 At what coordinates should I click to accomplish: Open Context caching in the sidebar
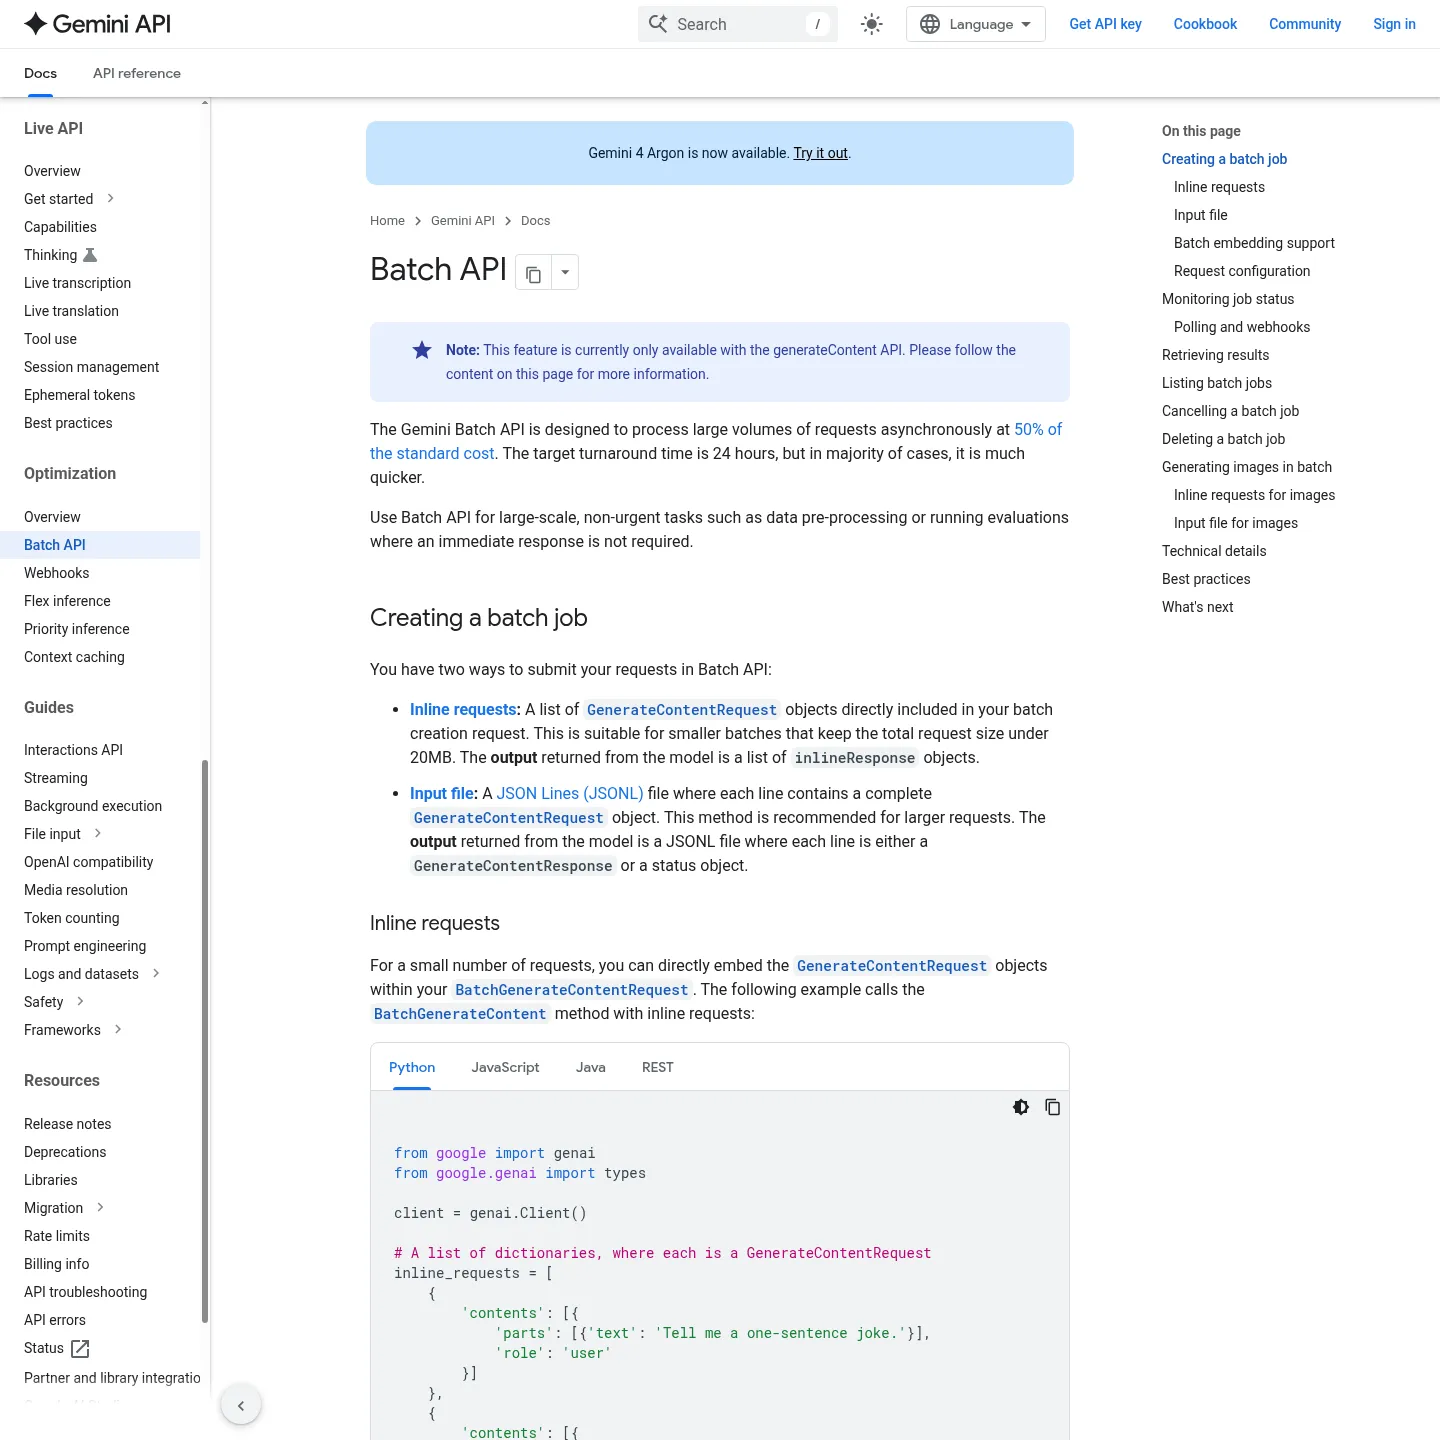click(74, 657)
